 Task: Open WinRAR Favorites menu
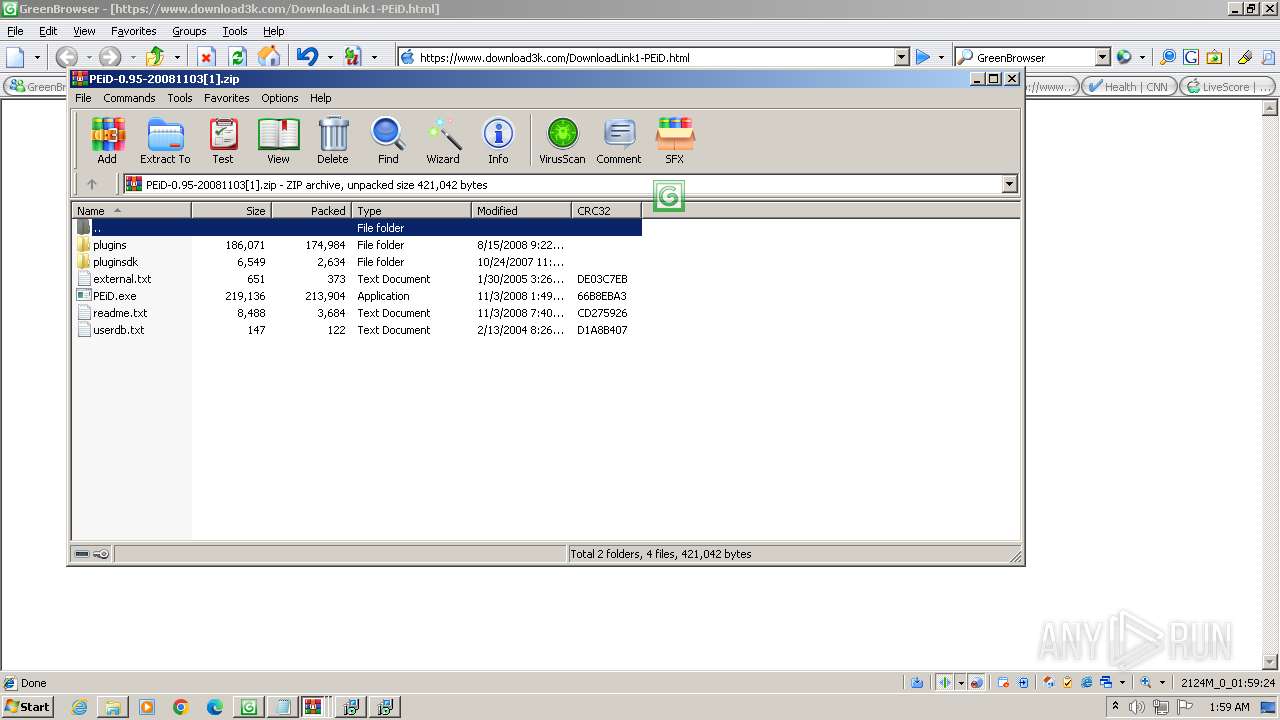(227, 98)
